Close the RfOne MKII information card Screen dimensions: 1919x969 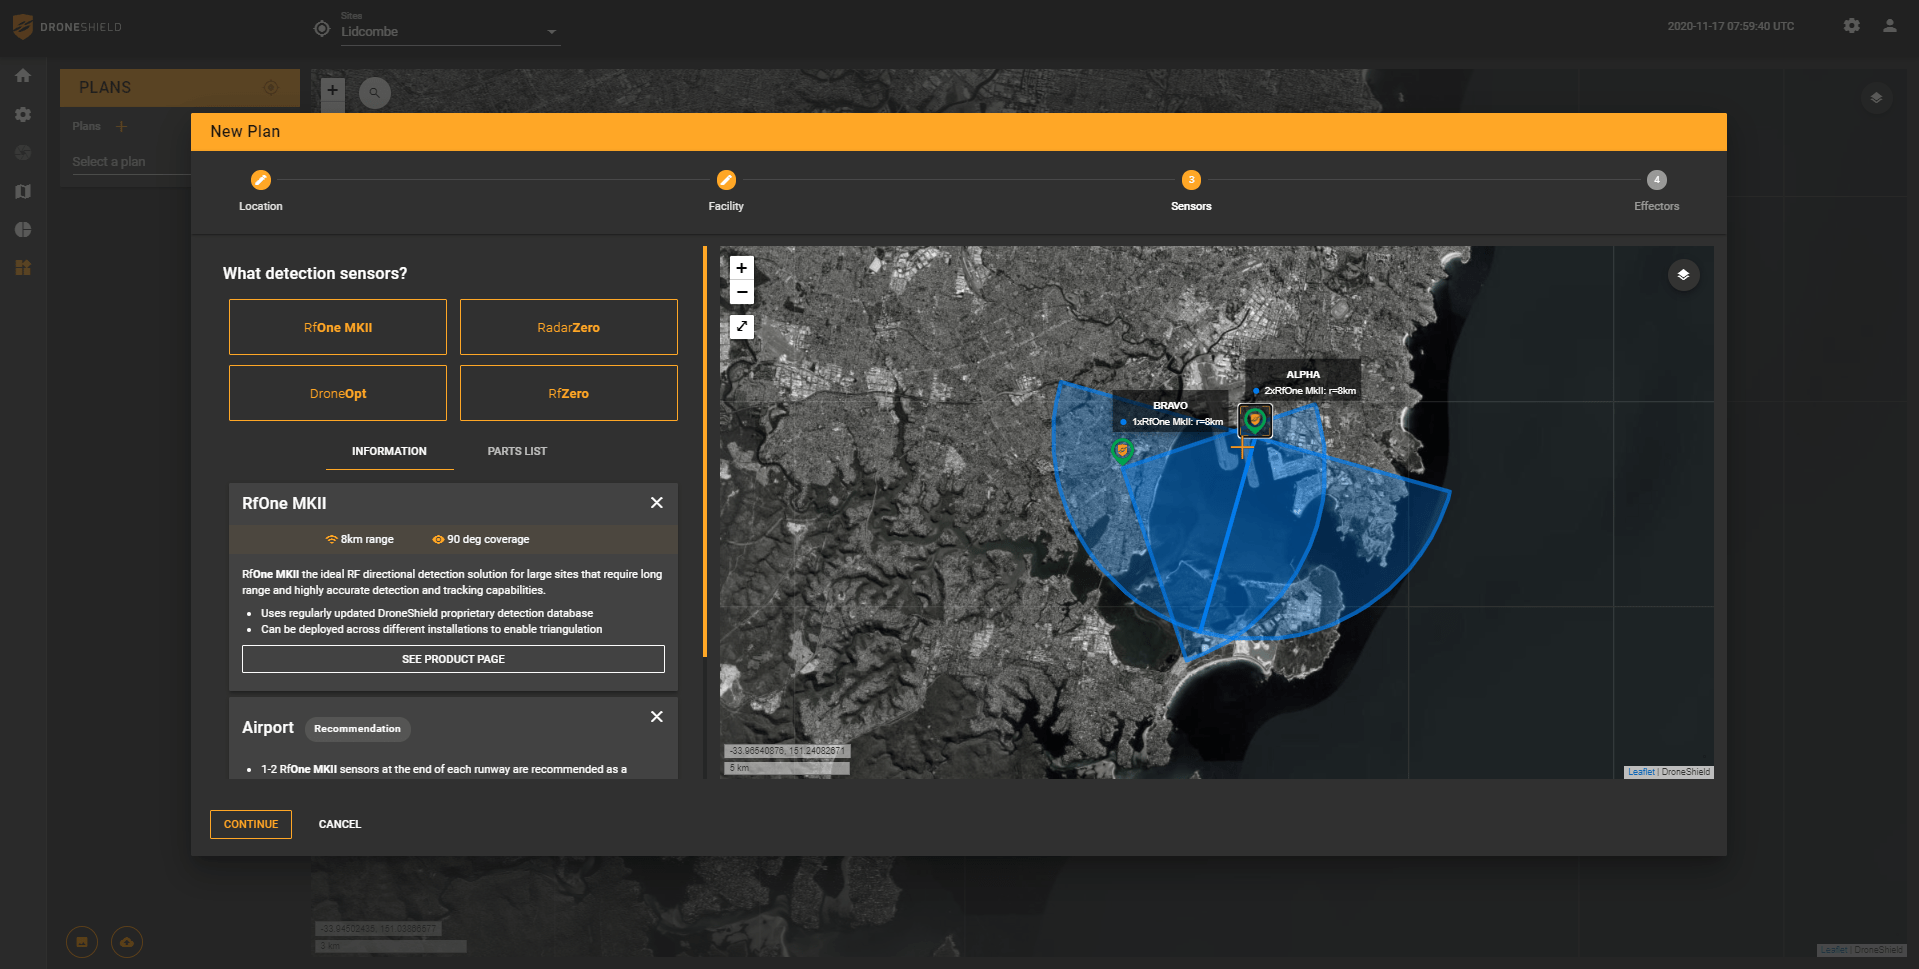656,503
